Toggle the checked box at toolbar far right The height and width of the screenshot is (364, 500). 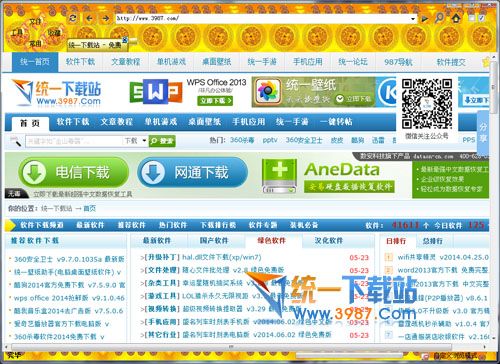pyautogui.click(x=482, y=18)
